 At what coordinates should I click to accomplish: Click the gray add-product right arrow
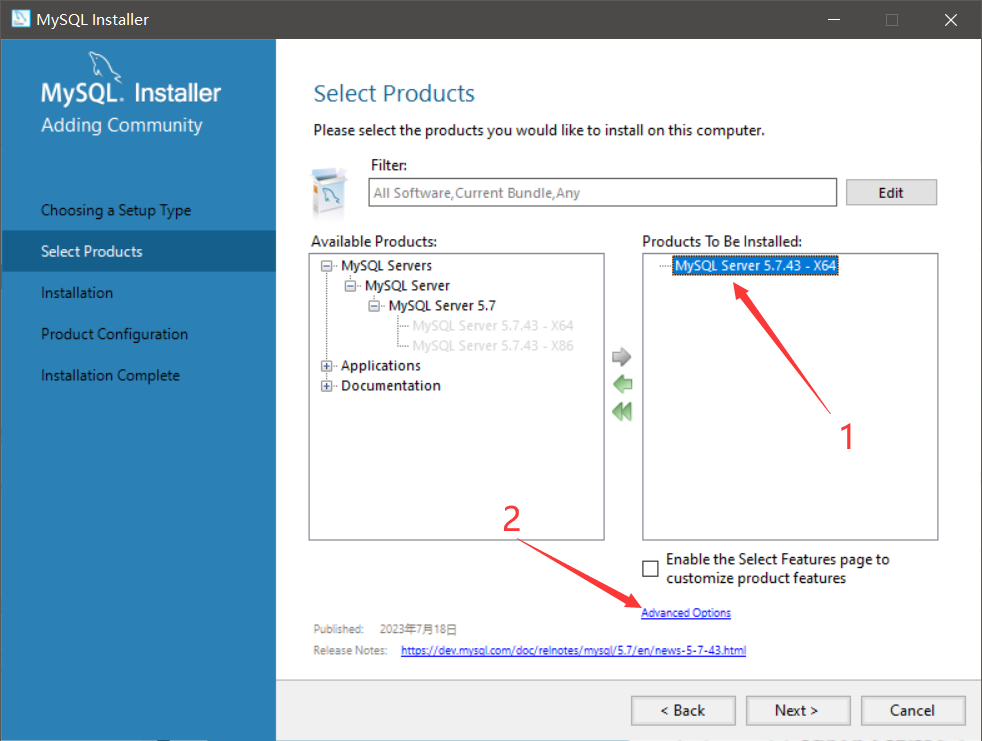[x=621, y=357]
